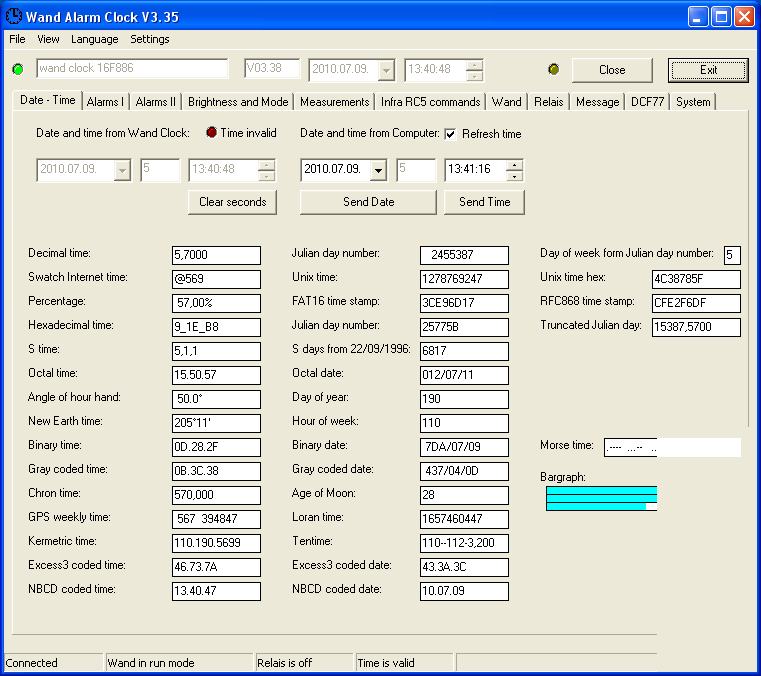Click the Clear seconds button

click(x=232, y=202)
